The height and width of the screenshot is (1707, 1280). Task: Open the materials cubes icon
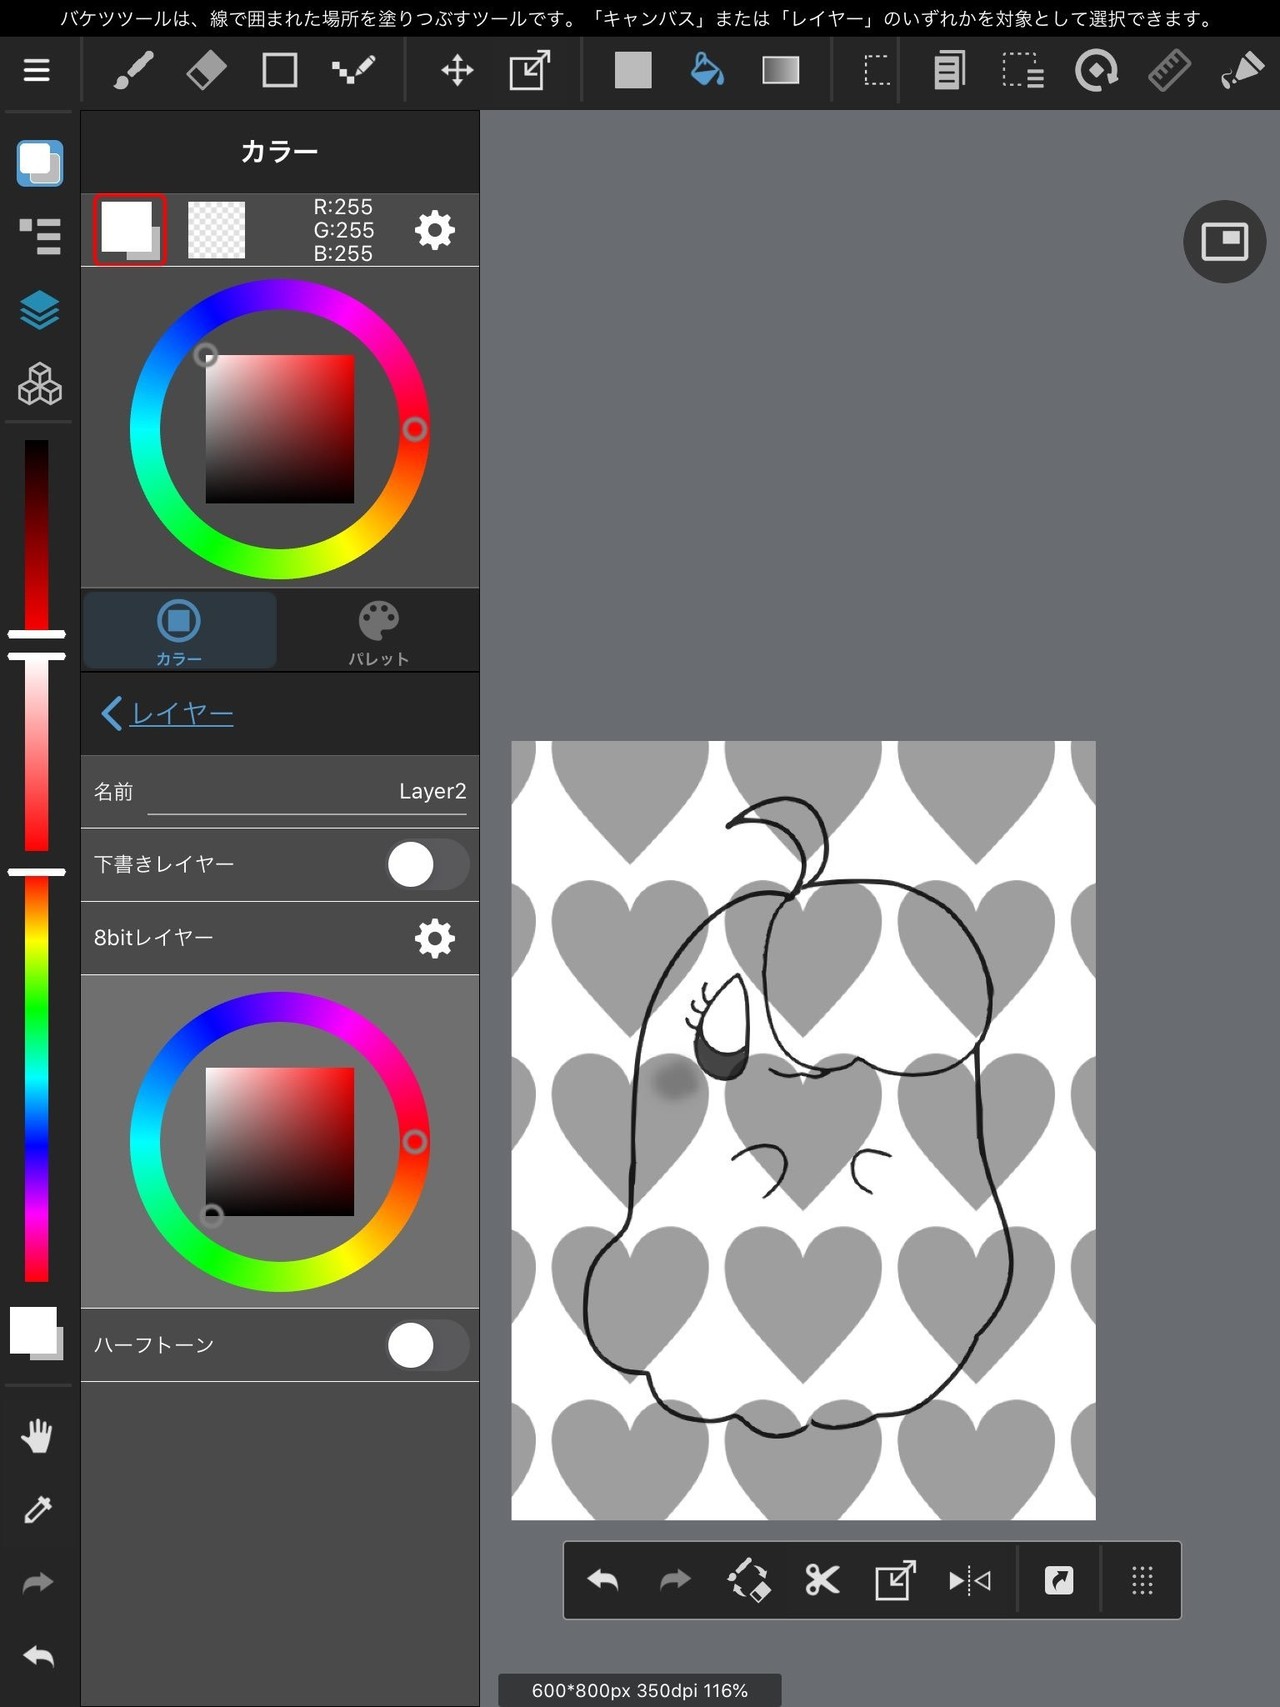[x=40, y=383]
